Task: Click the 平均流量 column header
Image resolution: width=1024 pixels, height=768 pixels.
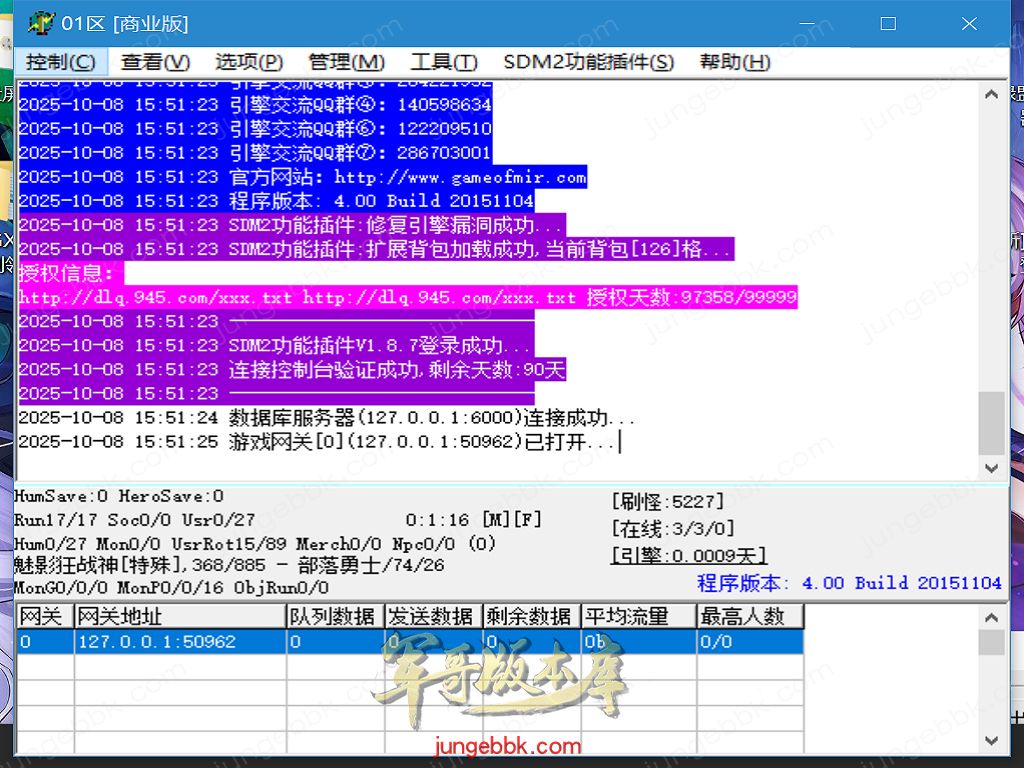Action: point(638,617)
